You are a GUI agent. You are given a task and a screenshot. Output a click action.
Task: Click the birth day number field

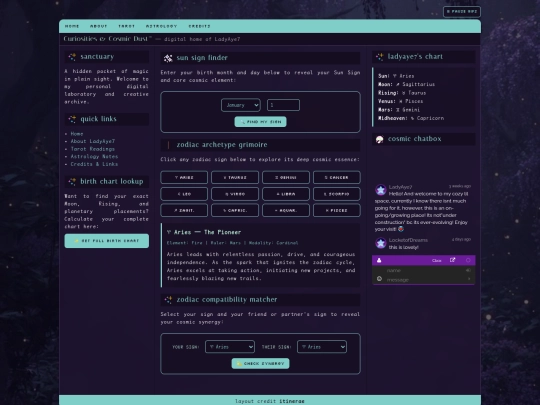coord(283,105)
